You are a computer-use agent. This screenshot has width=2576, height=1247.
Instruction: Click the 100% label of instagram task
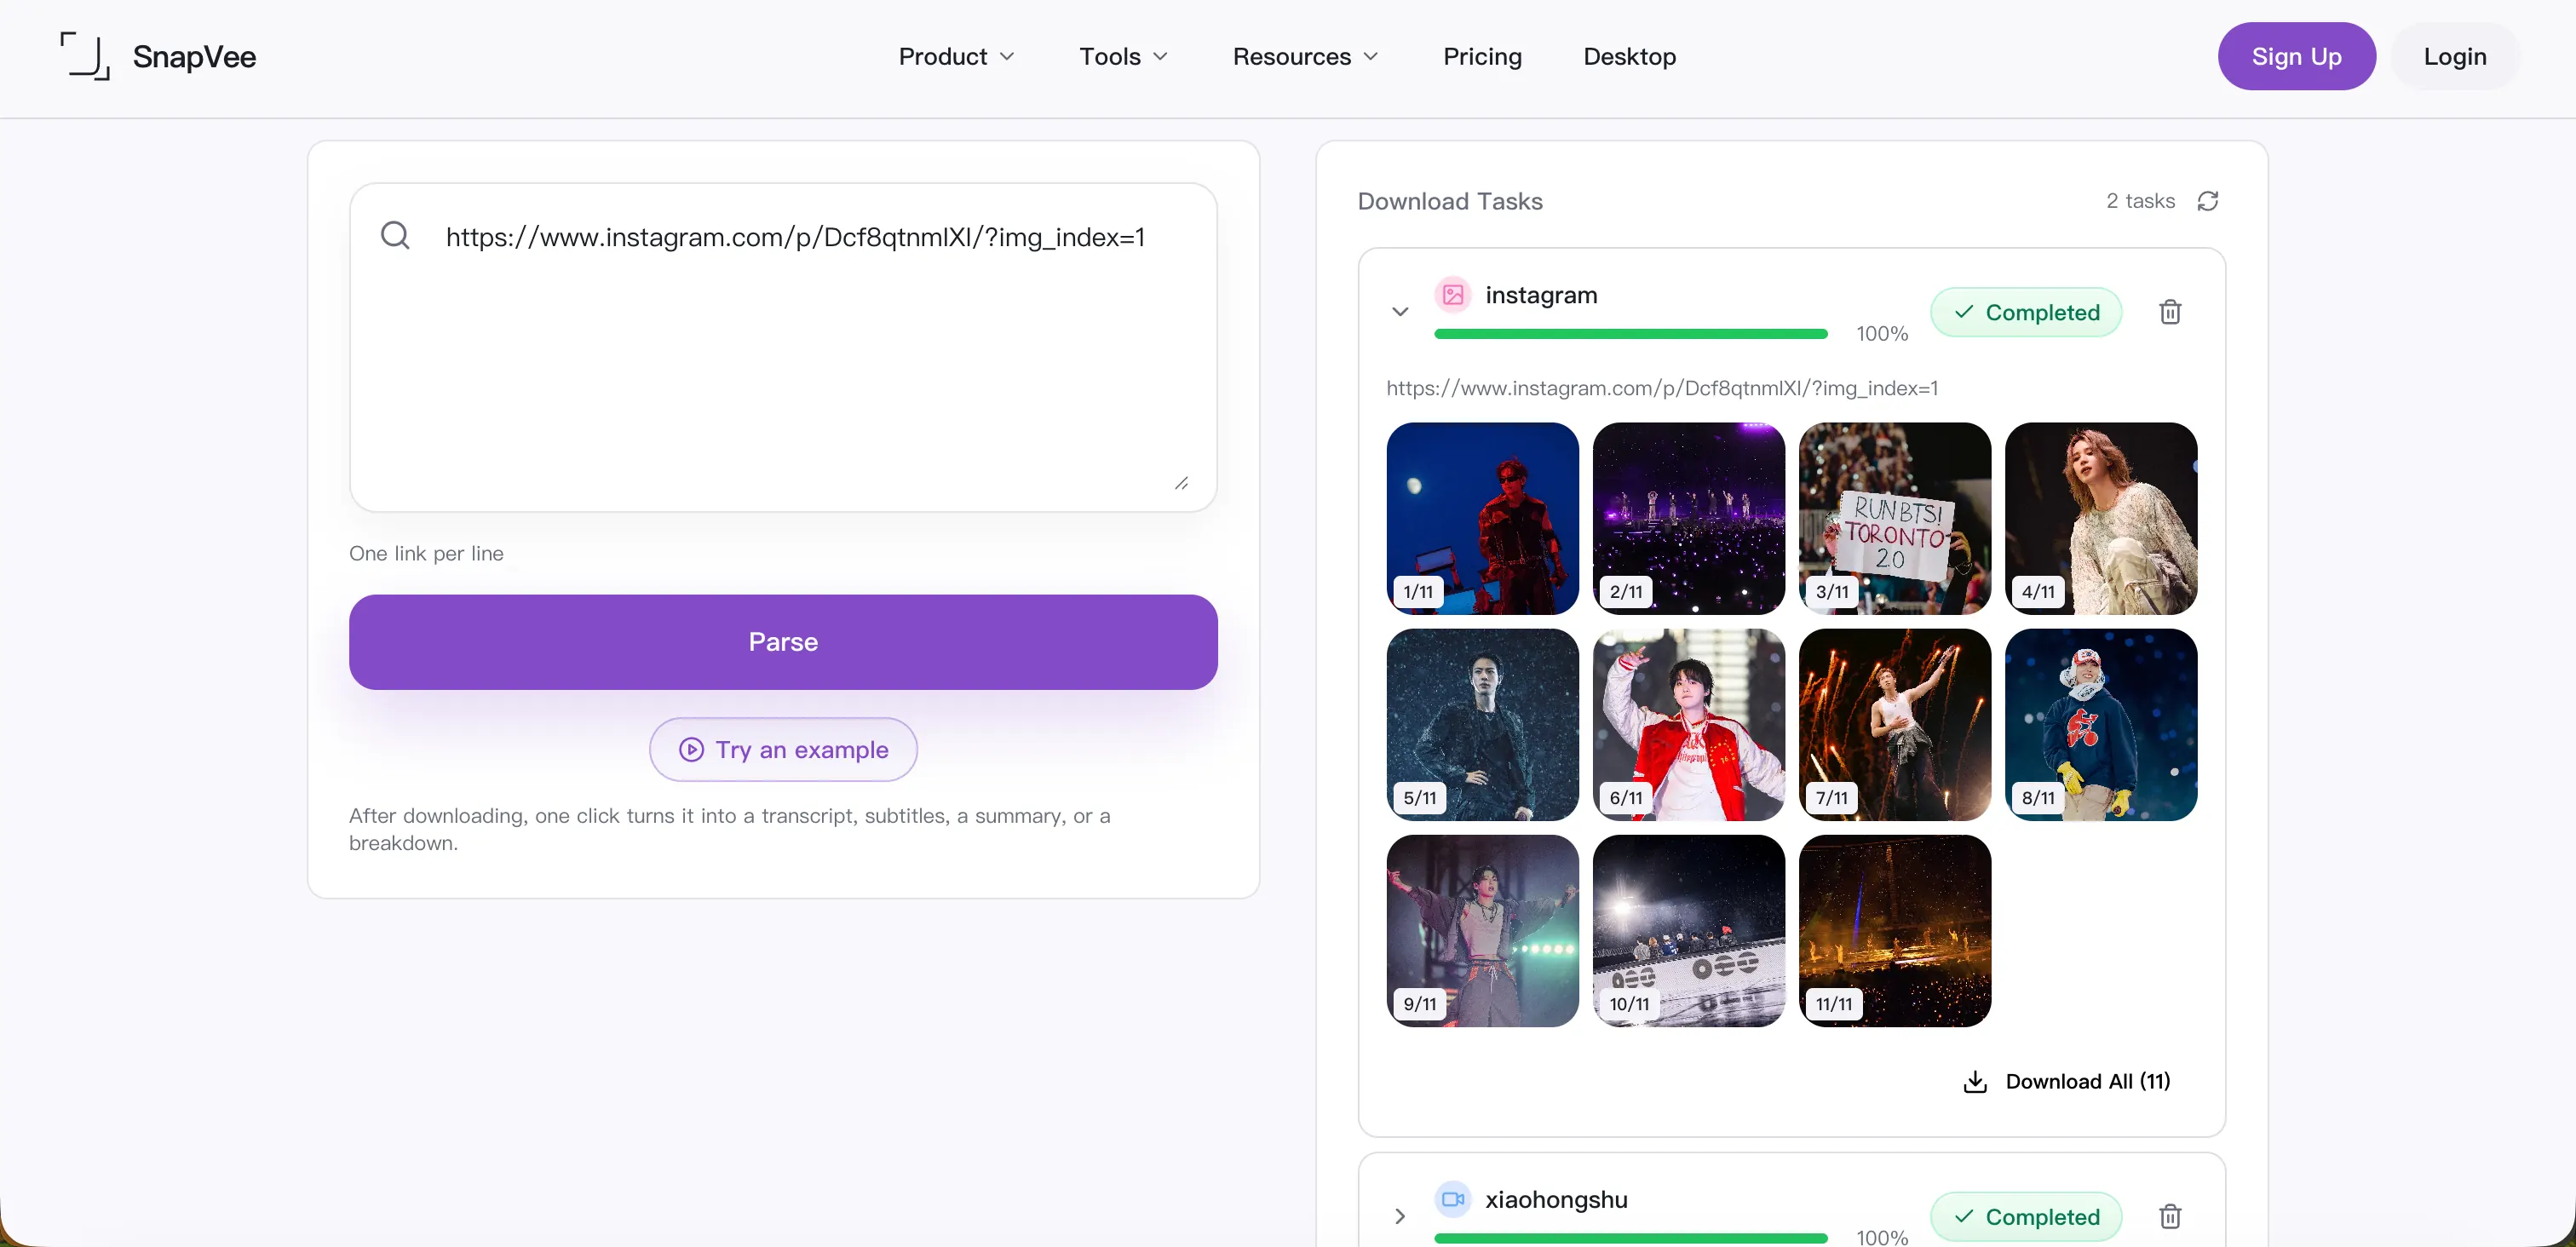click(1882, 334)
